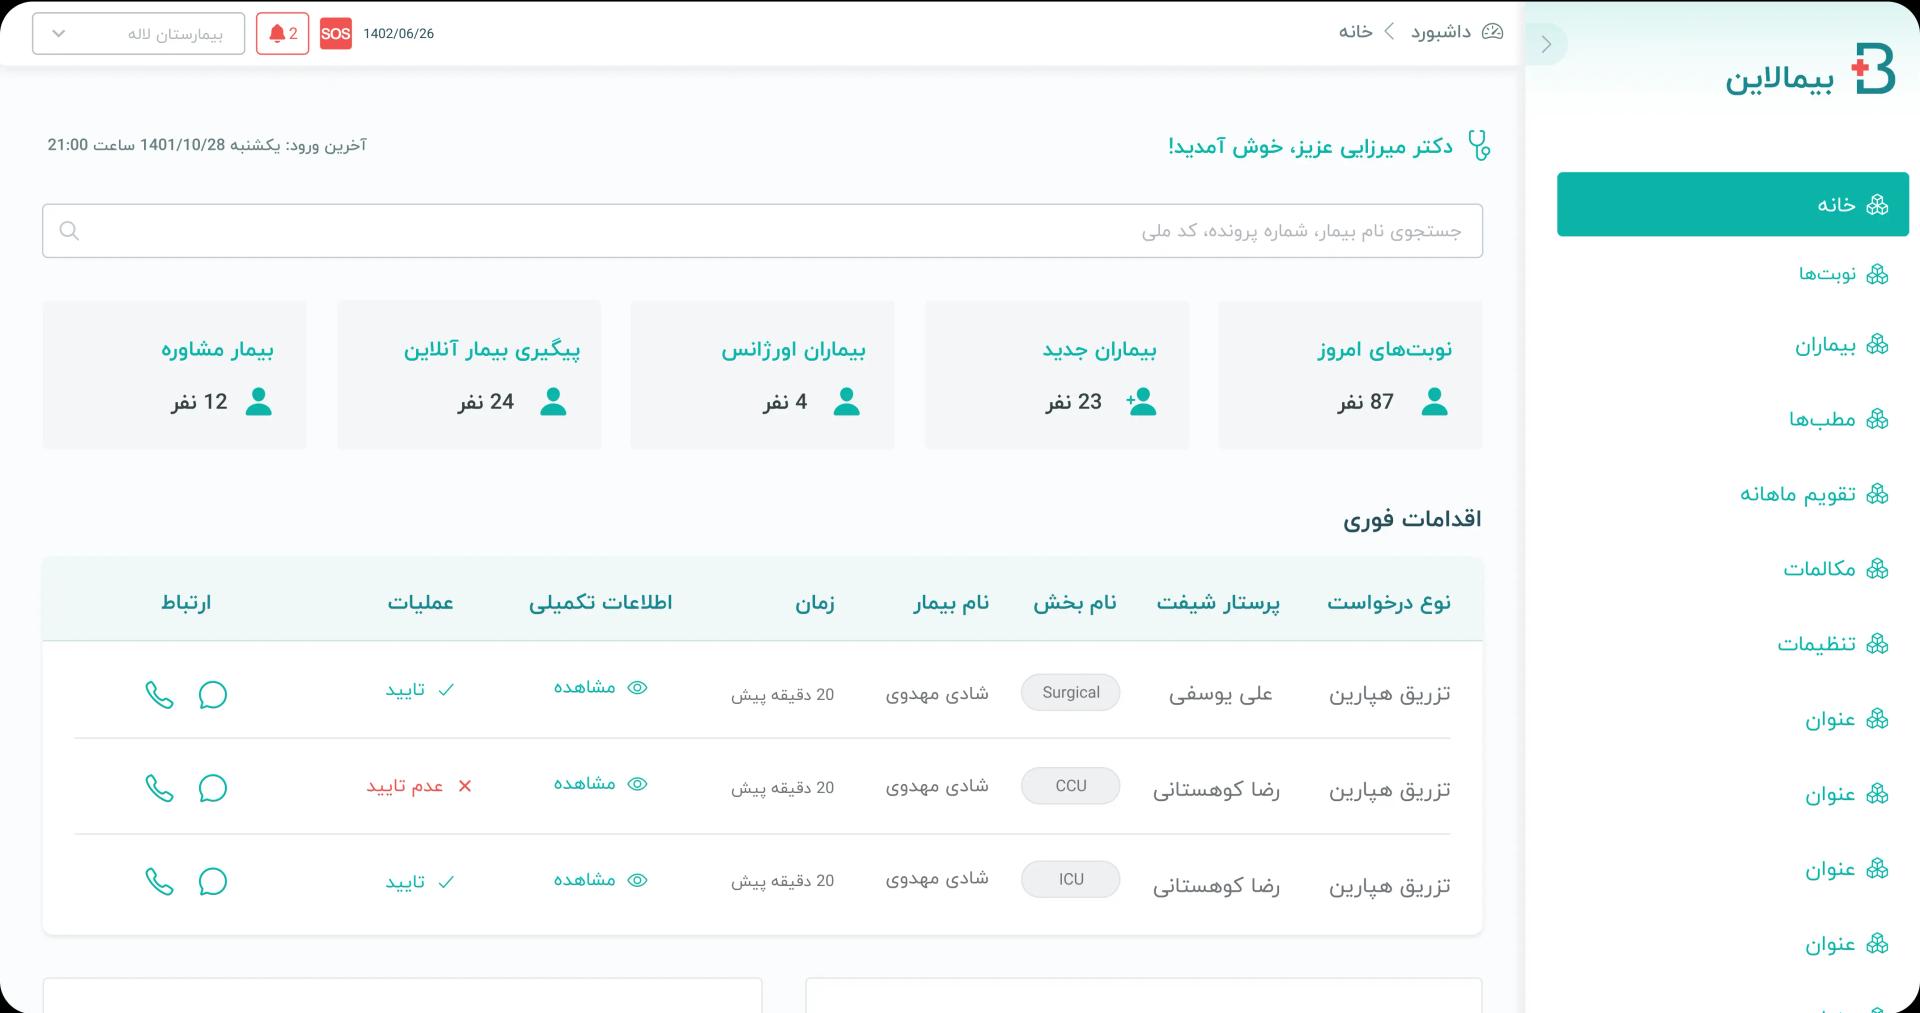Open chat for the ICU row
1920x1013 pixels.
(212, 881)
